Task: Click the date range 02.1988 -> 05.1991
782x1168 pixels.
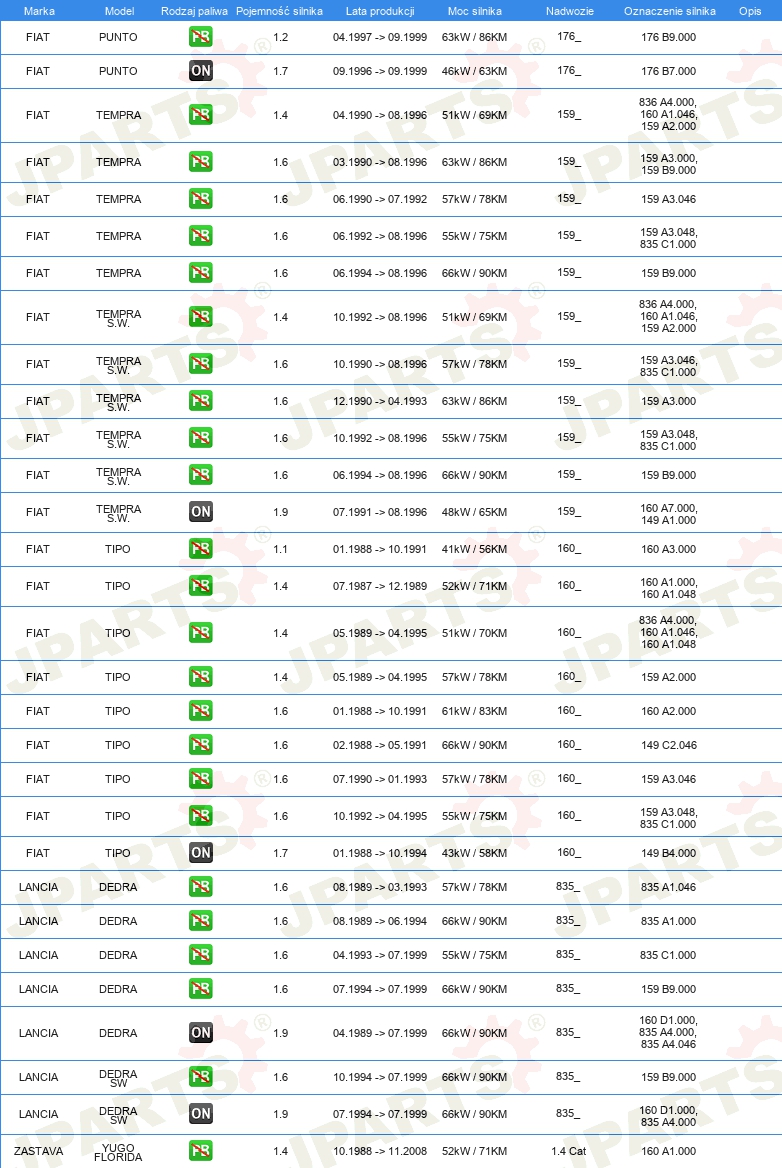Action: point(380,745)
